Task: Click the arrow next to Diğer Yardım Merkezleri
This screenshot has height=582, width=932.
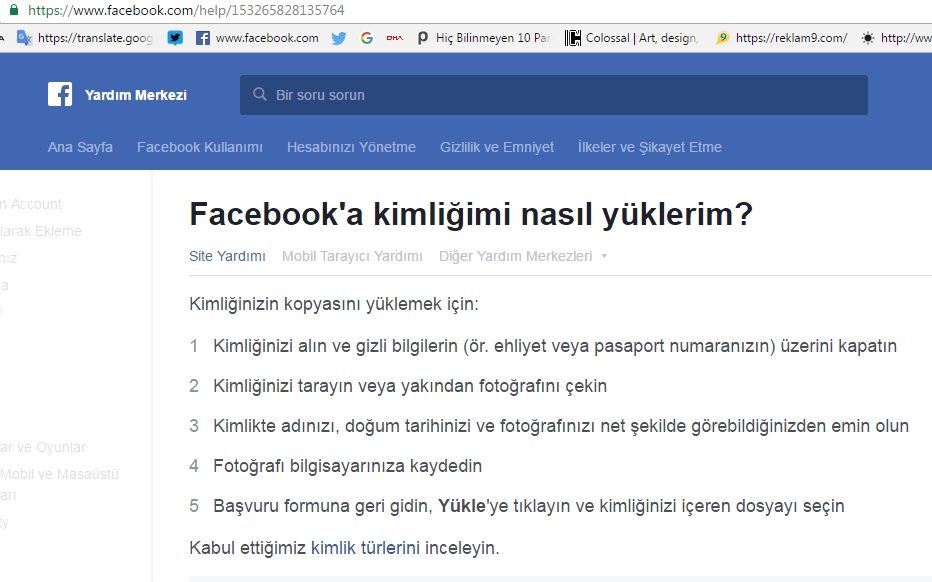Action: [x=604, y=256]
